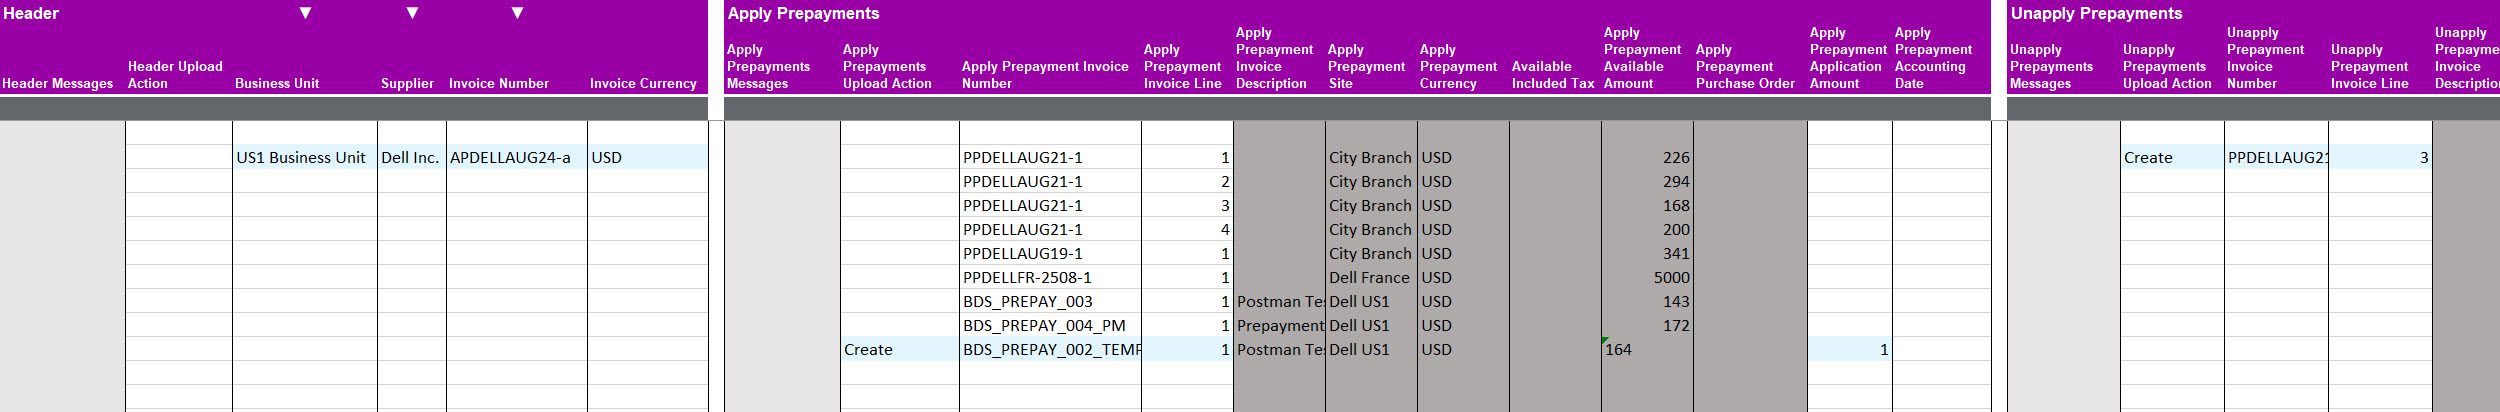Viewport: 2500px width, 412px height.
Task: Select PPDELLAUG21-1 cell in the 200 amount row
Action: coord(1050,229)
